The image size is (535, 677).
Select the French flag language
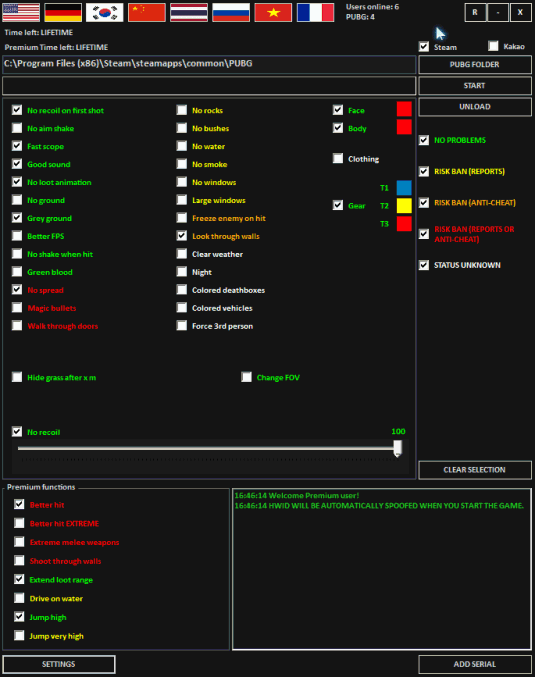click(x=316, y=12)
